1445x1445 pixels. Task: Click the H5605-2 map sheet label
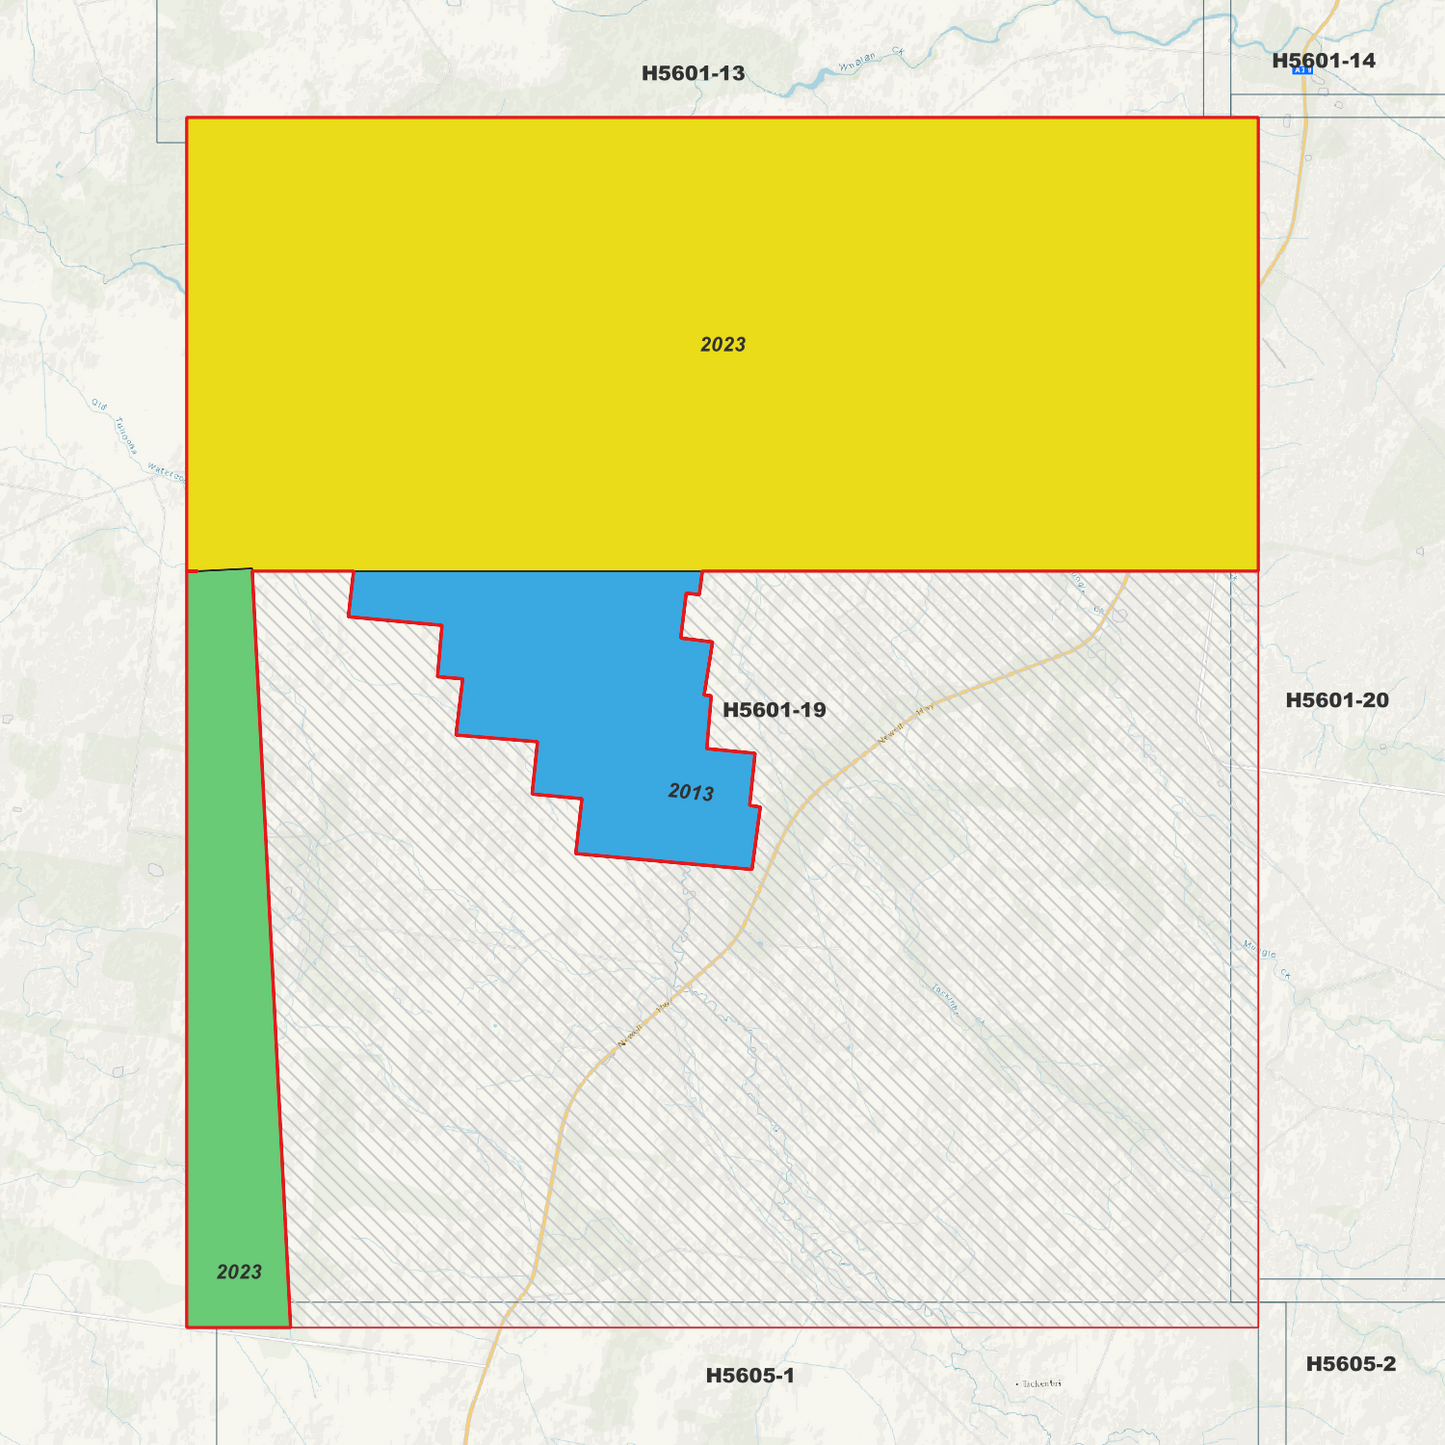click(1350, 1364)
